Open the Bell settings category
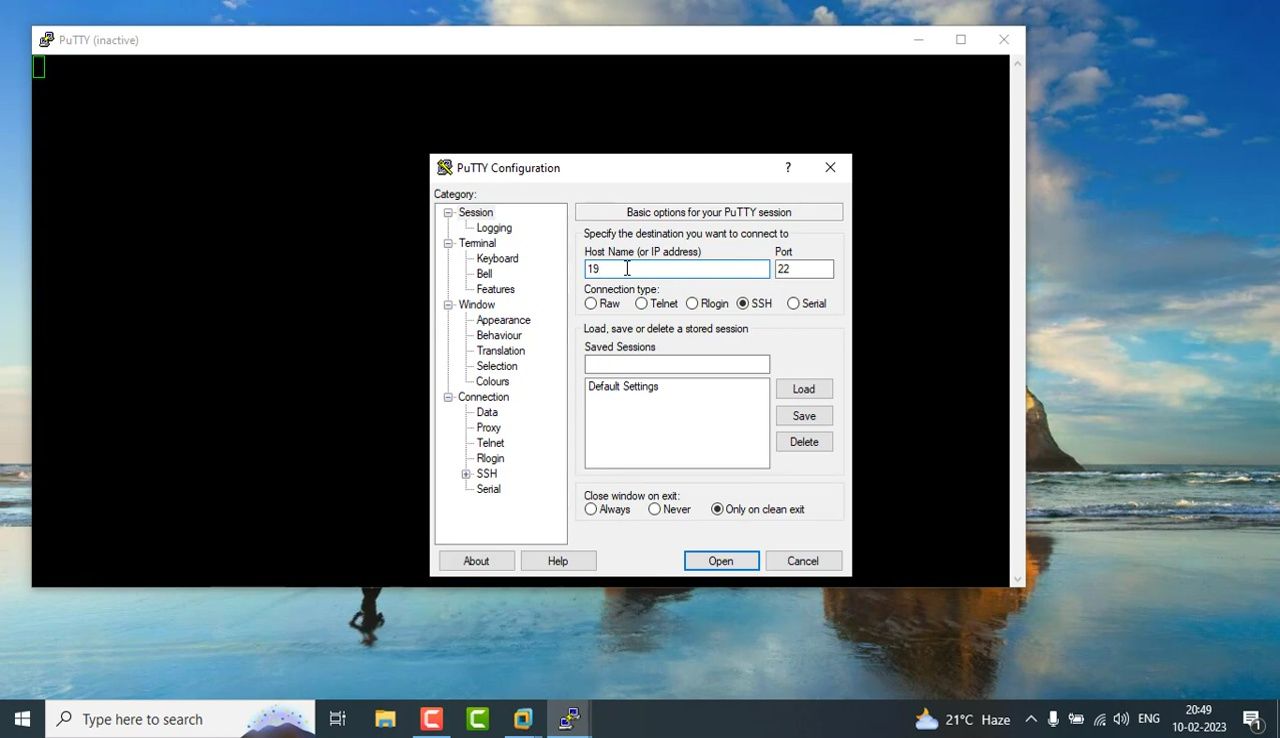Image resolution: width=1280 pixels, height=738 pixels. tap(484, 274)
